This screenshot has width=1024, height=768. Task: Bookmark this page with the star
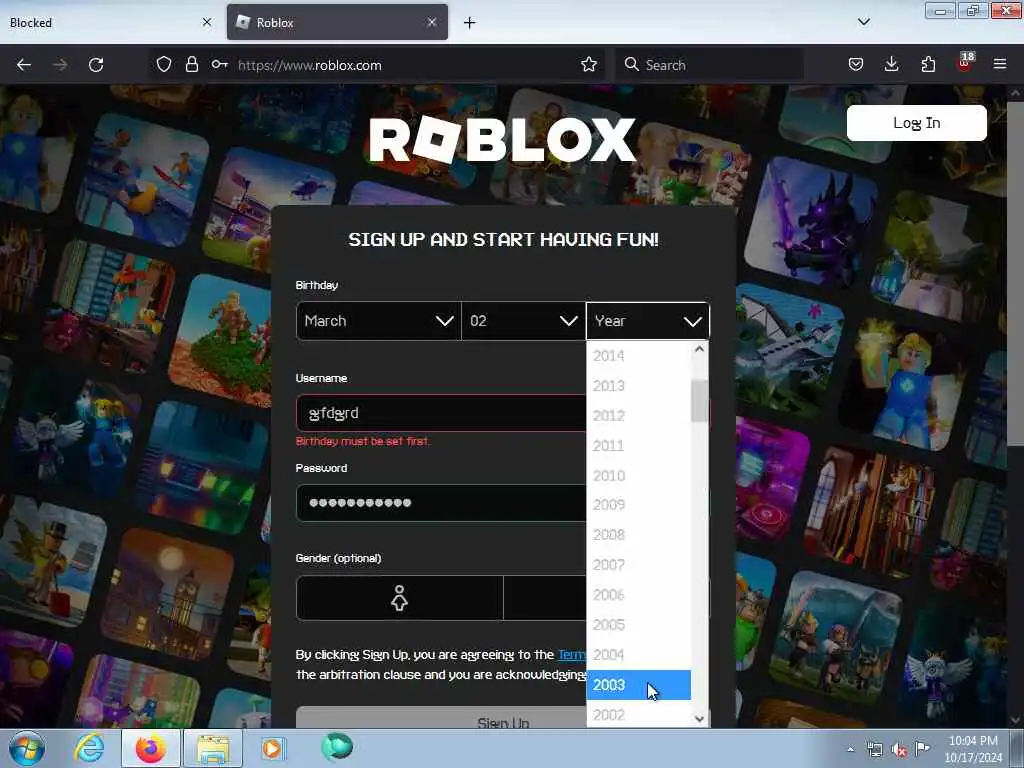589,65
